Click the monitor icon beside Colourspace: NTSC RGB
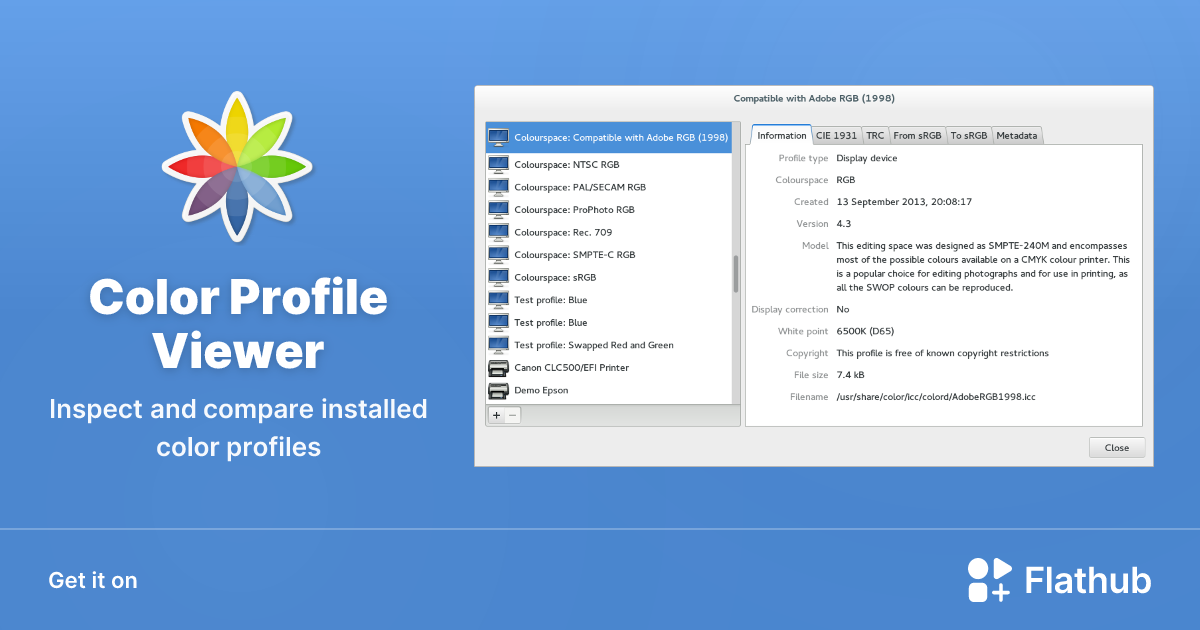The image size is (1200, 630). tap(498, 164)
